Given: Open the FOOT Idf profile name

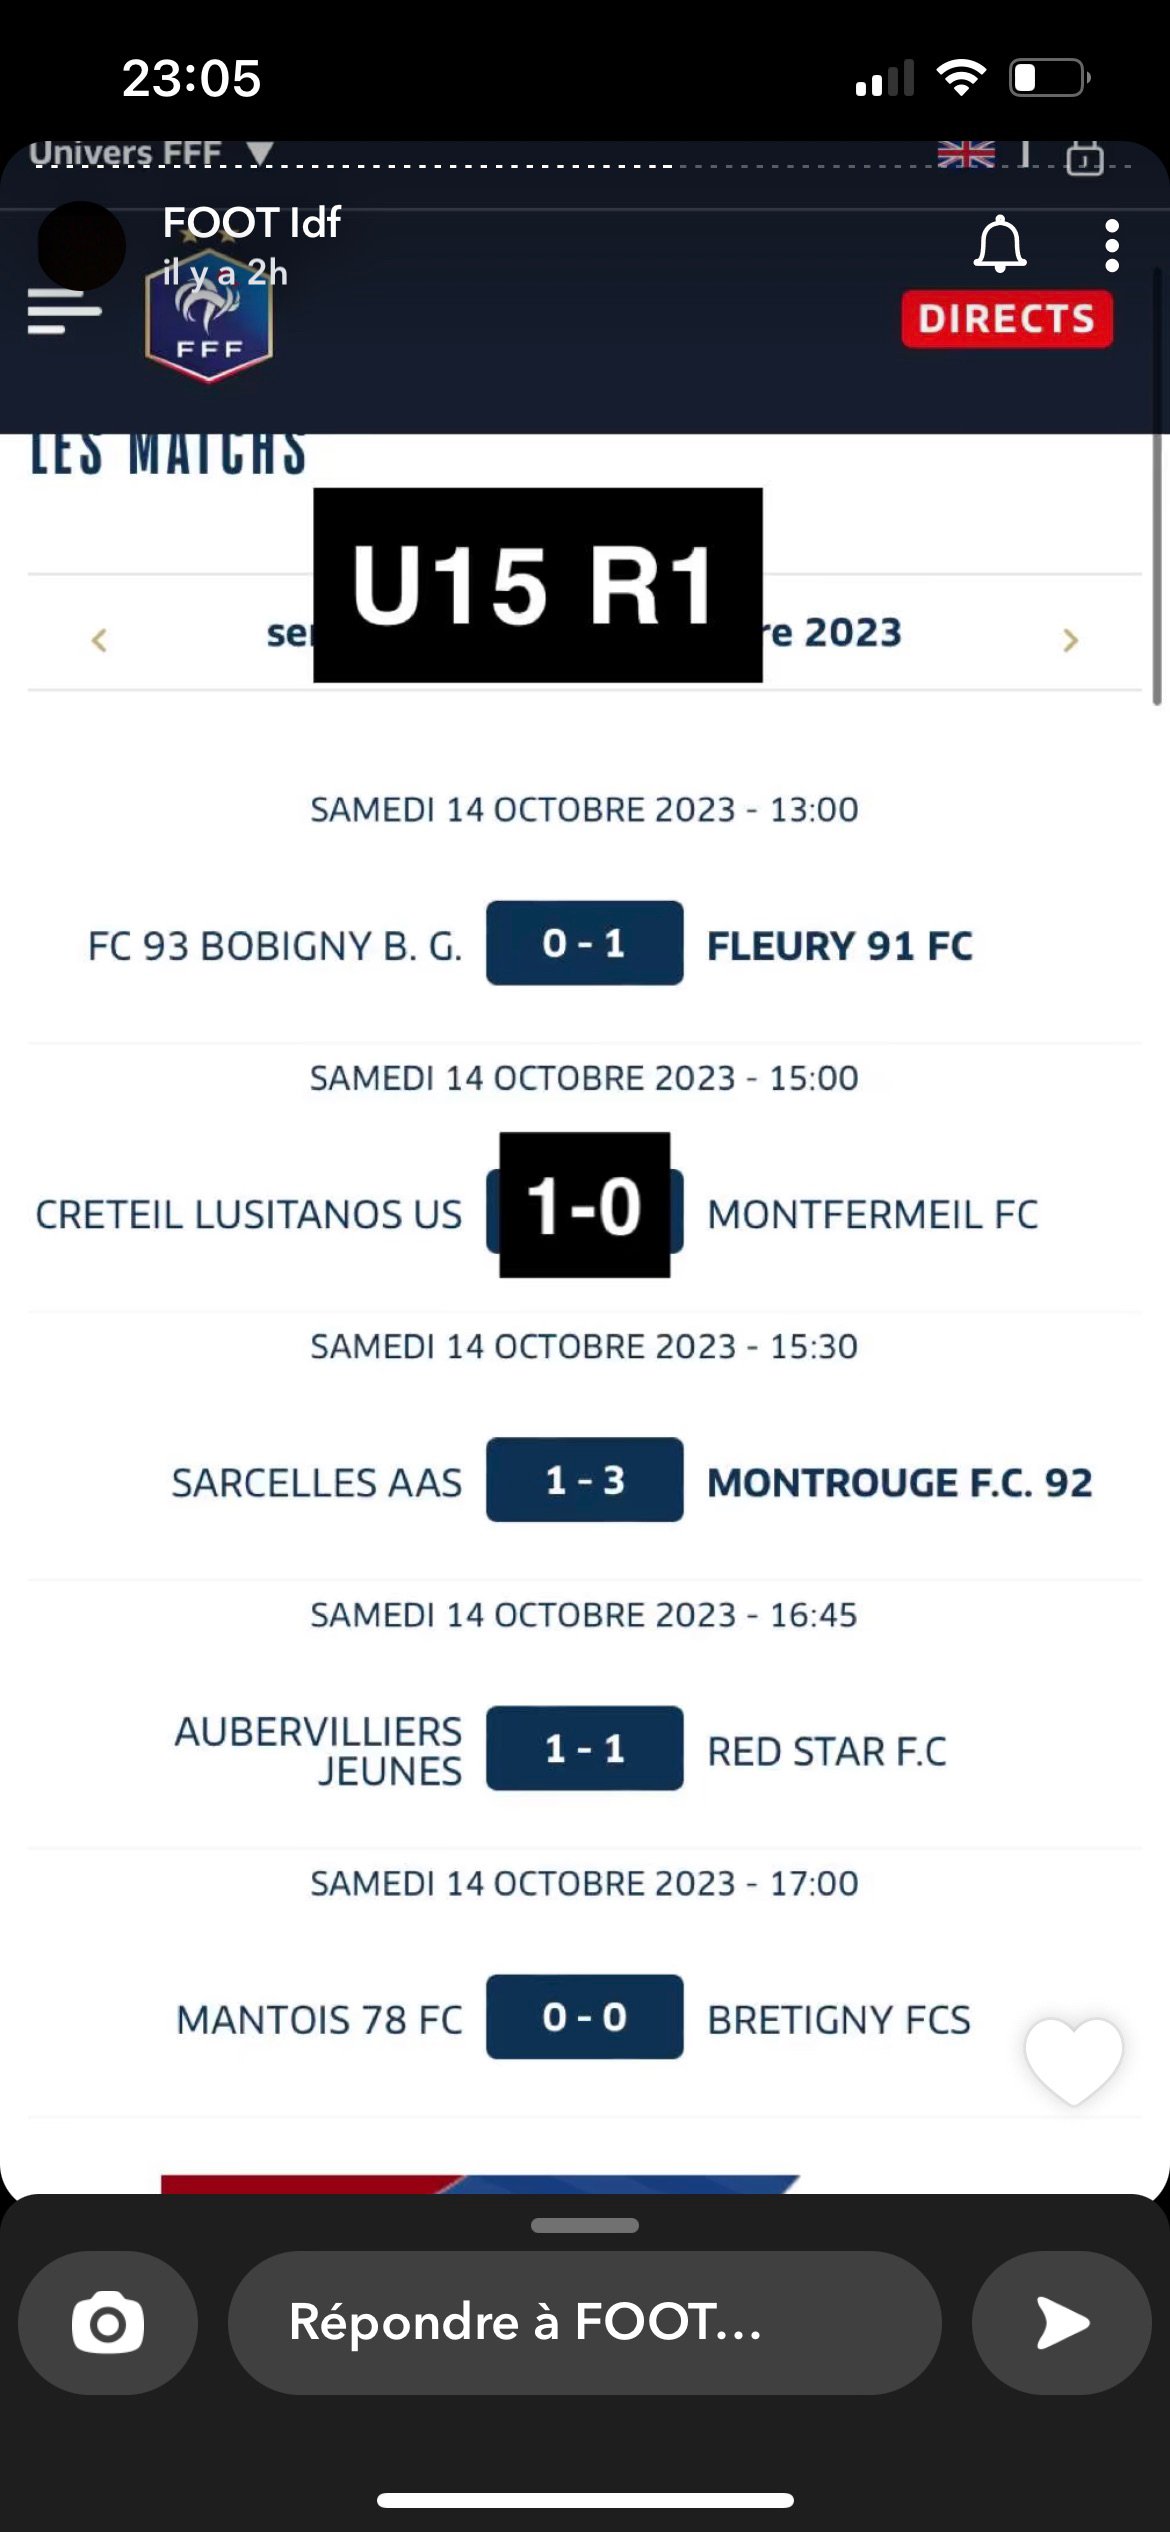Looking at the screenshot, I should pyautogui.click(x=251, y=222).
